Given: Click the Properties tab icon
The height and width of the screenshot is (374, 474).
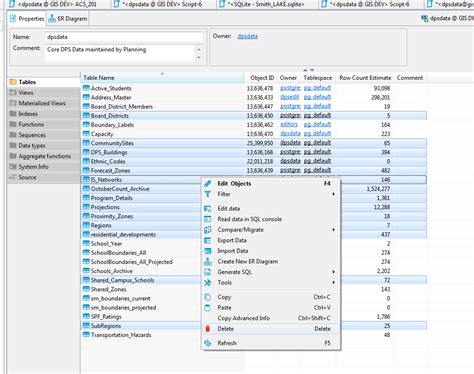Looking at the screenshot, I should click(x=13, y=19).
